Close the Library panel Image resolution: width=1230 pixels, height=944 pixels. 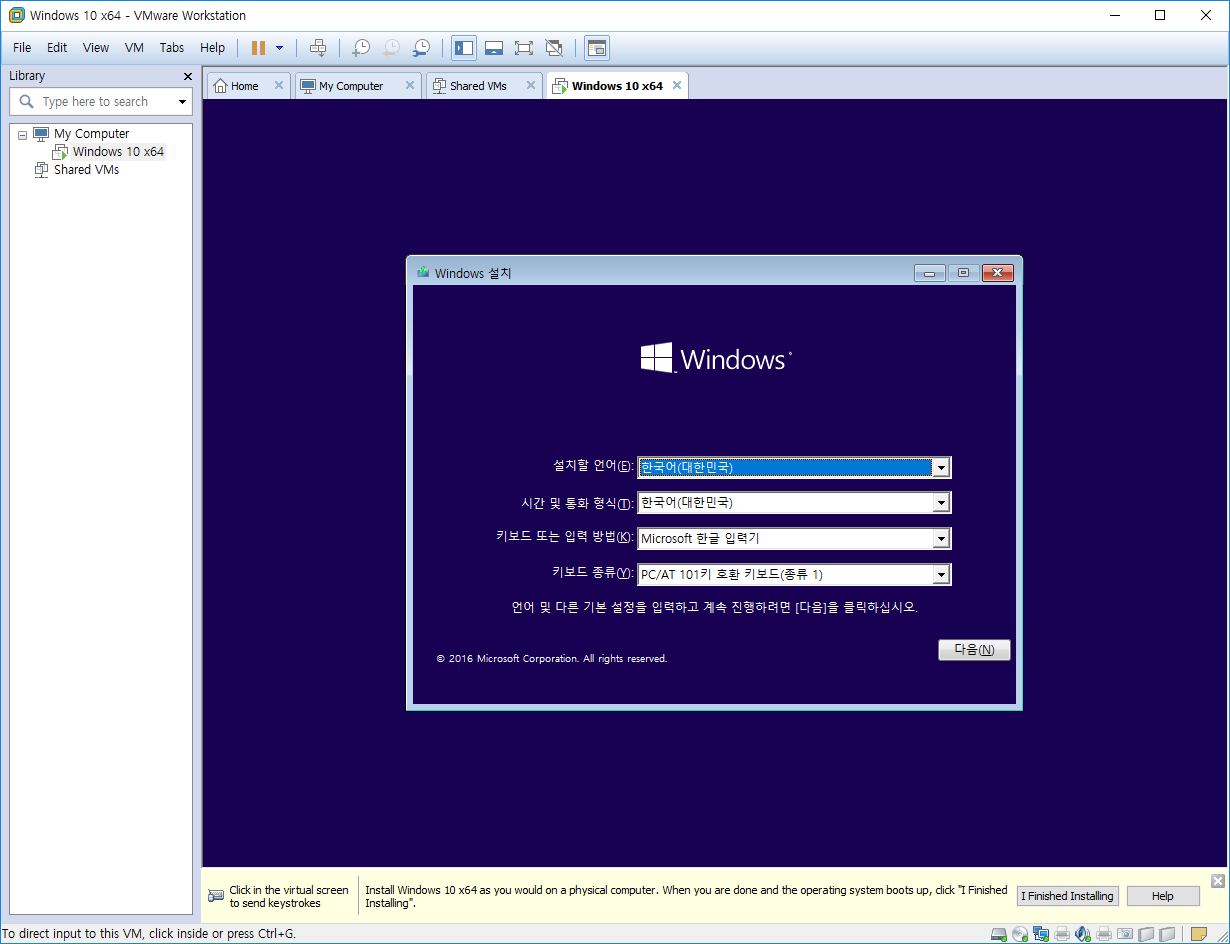188,76
